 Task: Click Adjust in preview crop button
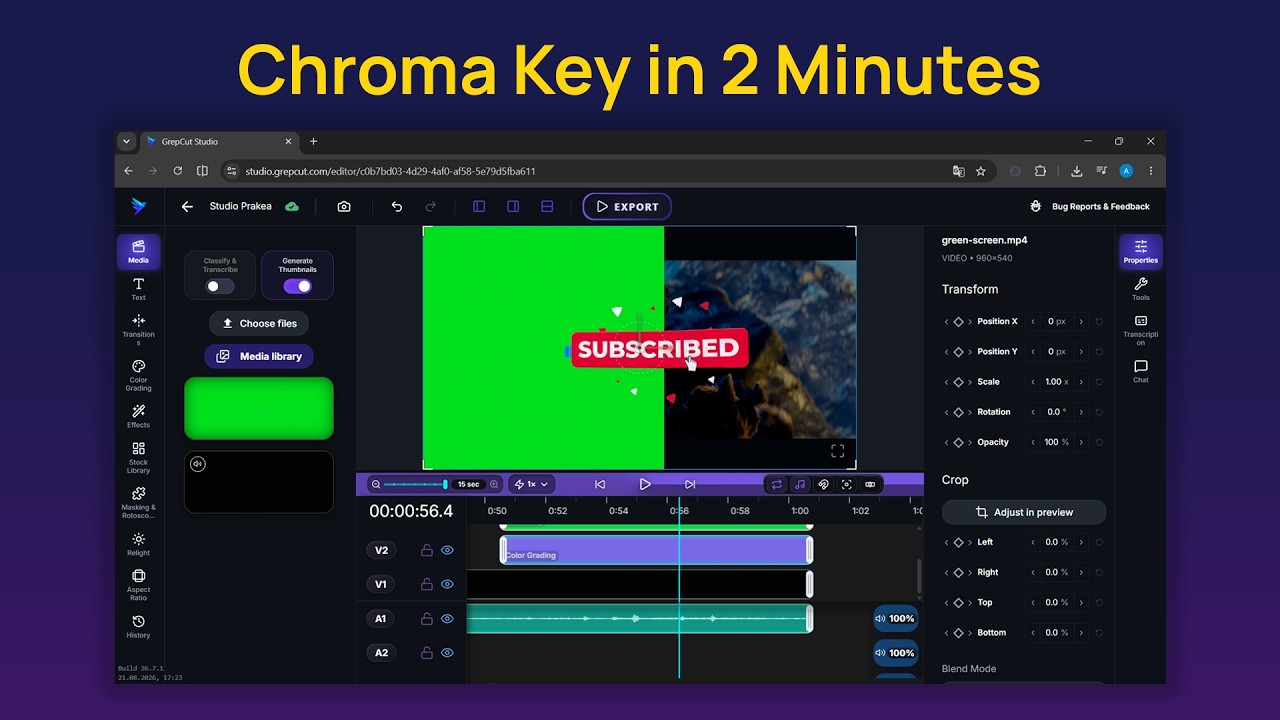[x=1024, y=512]
